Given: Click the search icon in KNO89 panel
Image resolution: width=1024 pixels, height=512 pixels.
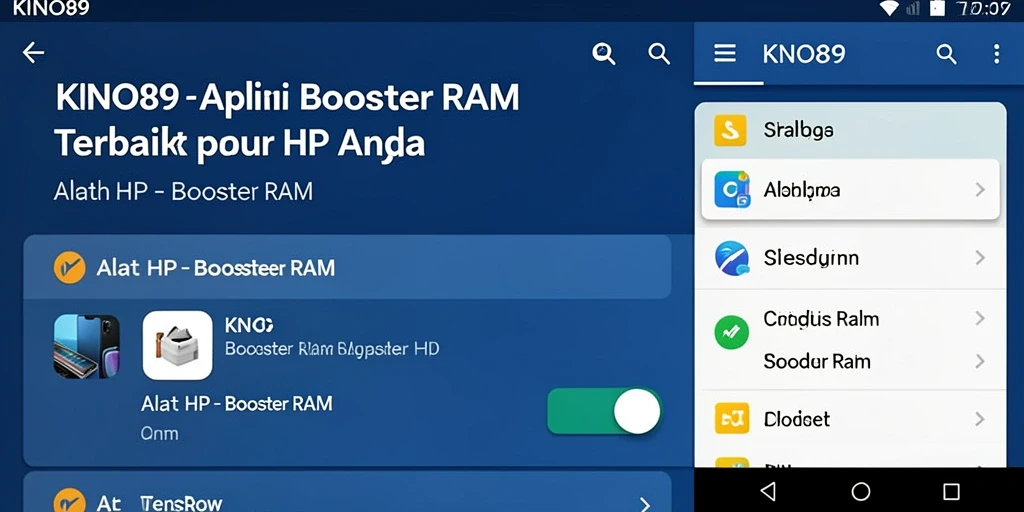Looking at the screenshot, I should pyautogui.click(x=946, y=54).
